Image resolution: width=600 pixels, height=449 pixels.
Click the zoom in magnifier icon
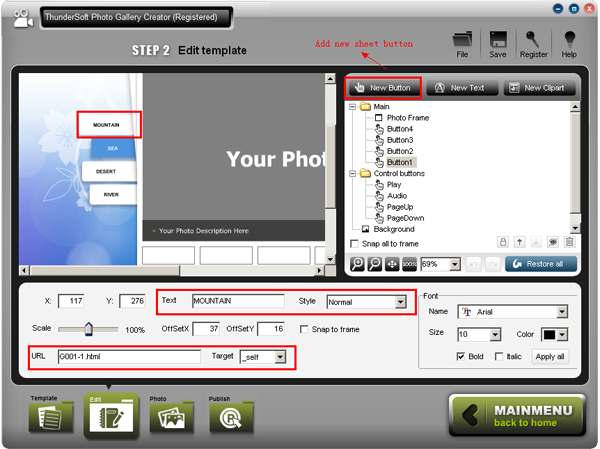pyautogui.click(x=358, y=264)
